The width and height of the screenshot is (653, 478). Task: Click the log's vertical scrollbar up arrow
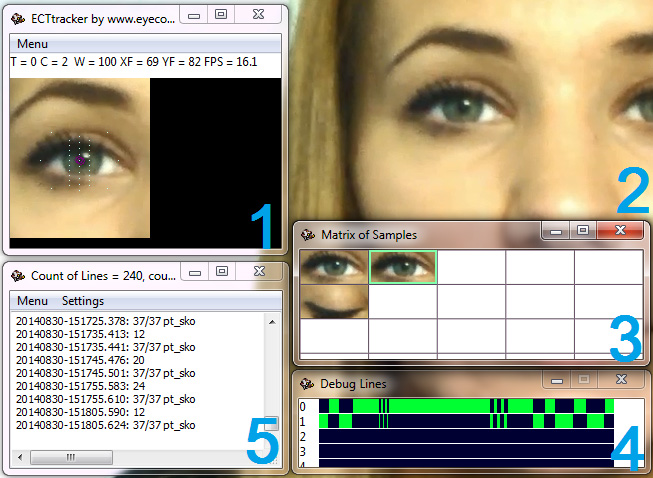pyautogui.click(x=271, y=320)
